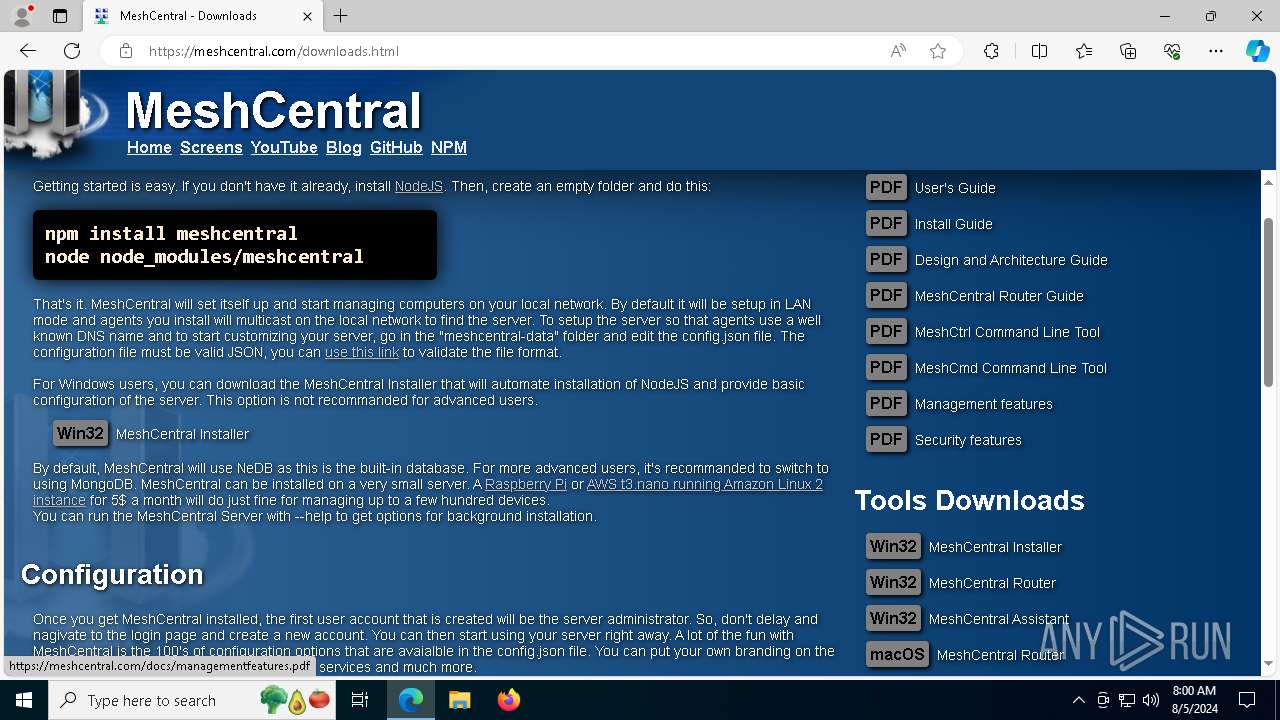The width and height of the screenshot is (1280, 720).
Task: Follow the NodeJS link
Action: click(x=418, y=186)
